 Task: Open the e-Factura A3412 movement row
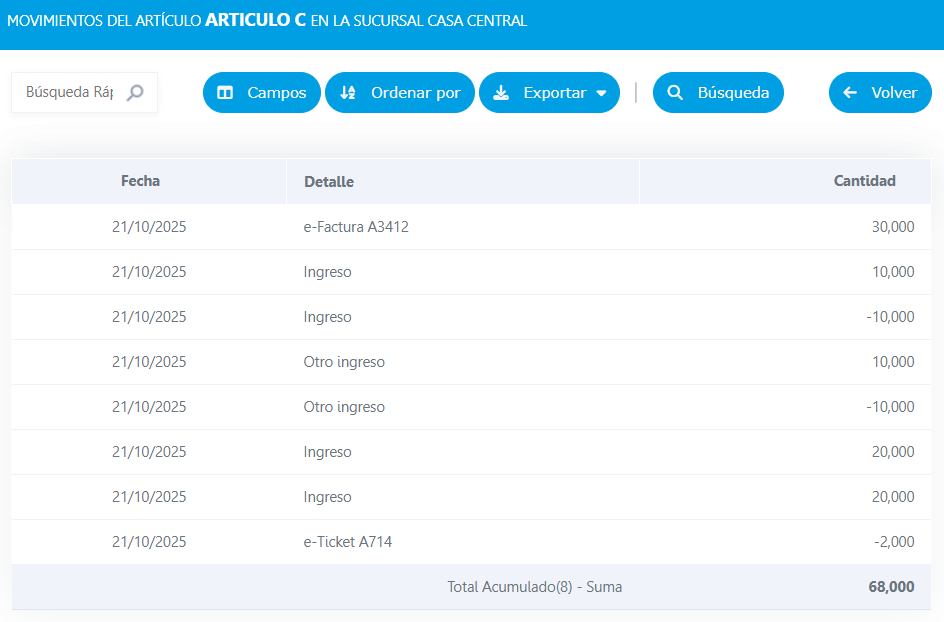(x=356, y=227)
